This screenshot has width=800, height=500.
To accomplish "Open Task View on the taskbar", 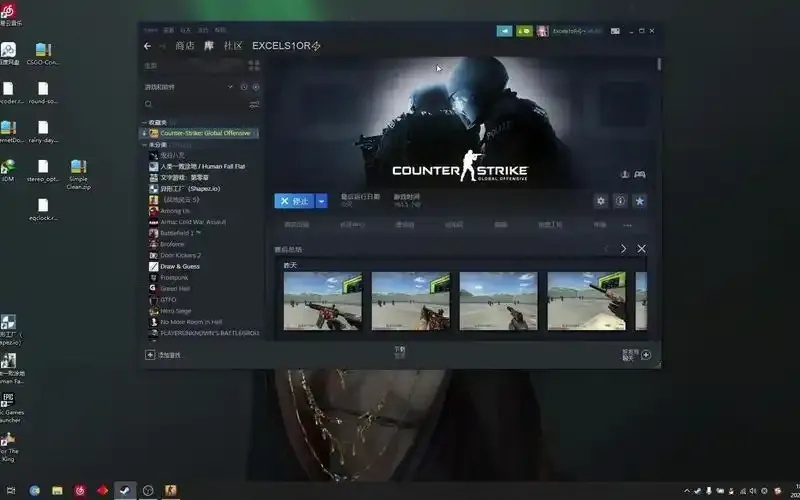I will point(11,490).
